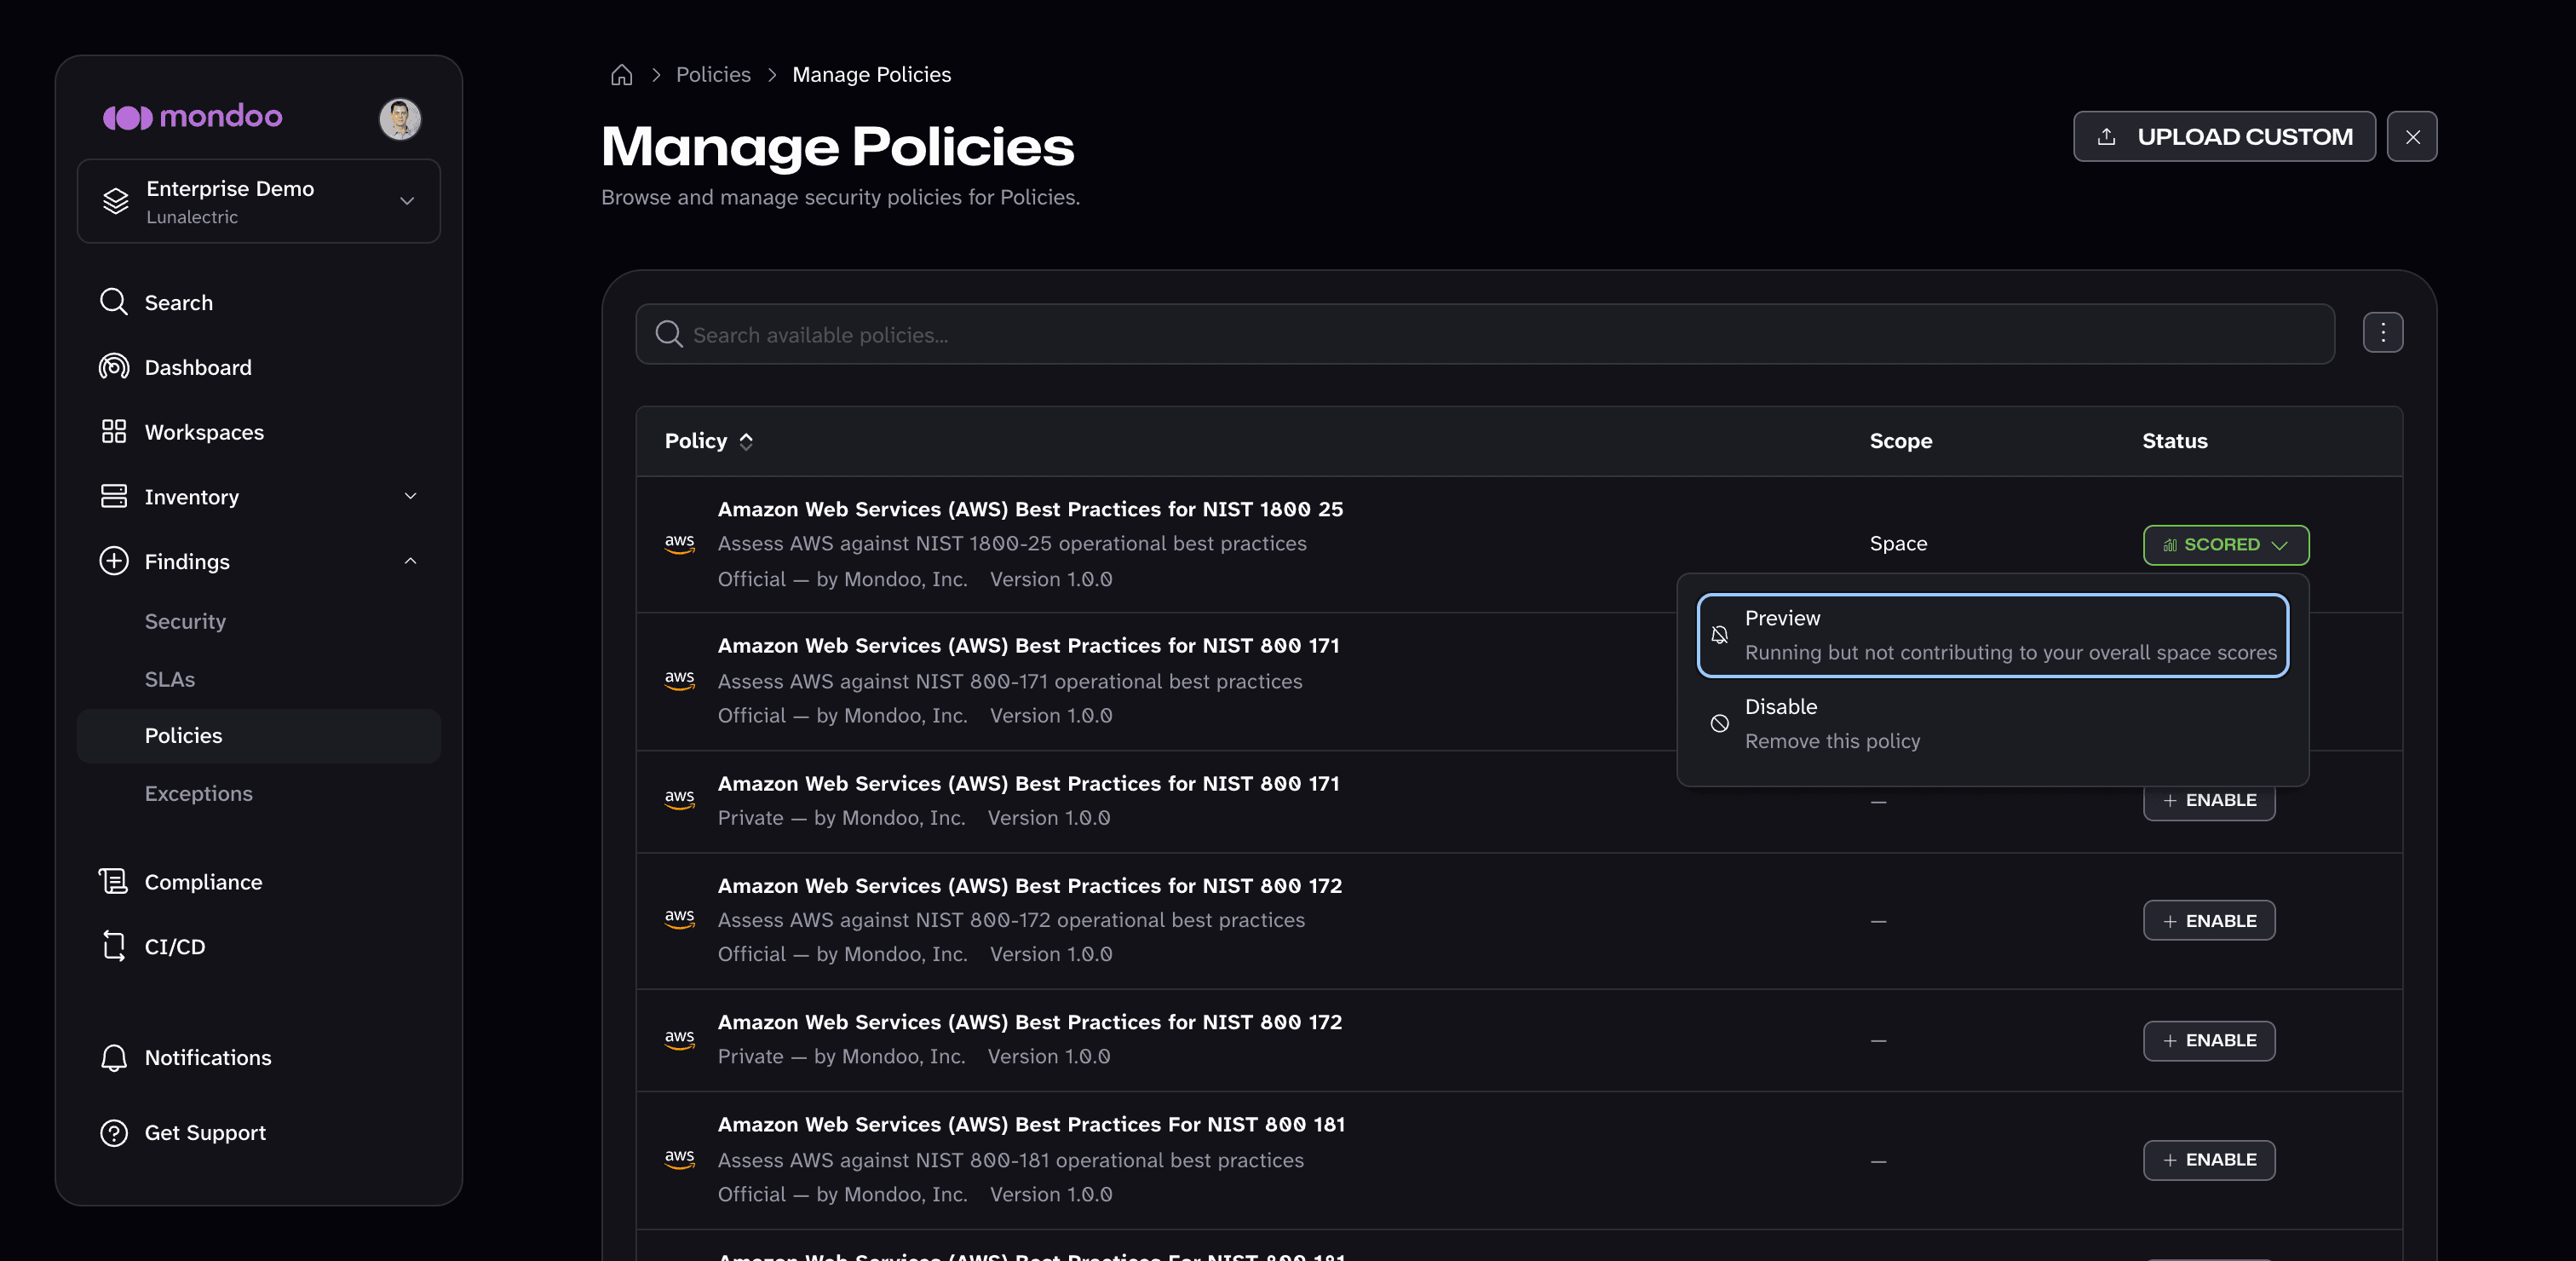Click the layers icon in Enterprise Demo selector
Screen dimensions: 2576x1261
pos(116,201)
